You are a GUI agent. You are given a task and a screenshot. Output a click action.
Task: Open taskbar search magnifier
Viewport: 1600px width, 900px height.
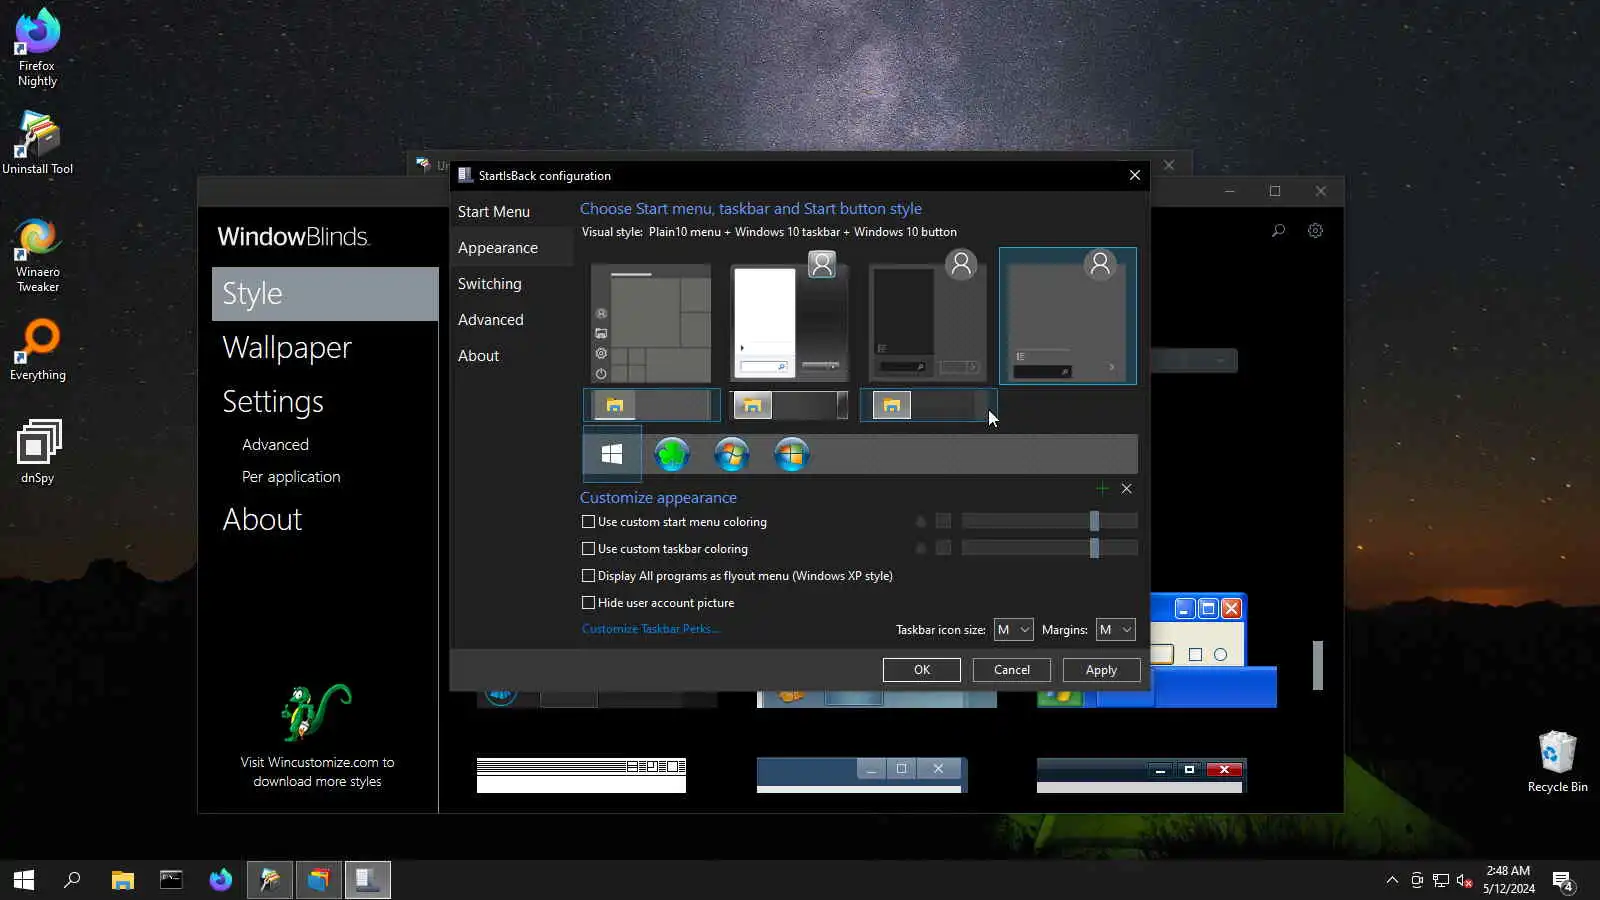point(72,880)
